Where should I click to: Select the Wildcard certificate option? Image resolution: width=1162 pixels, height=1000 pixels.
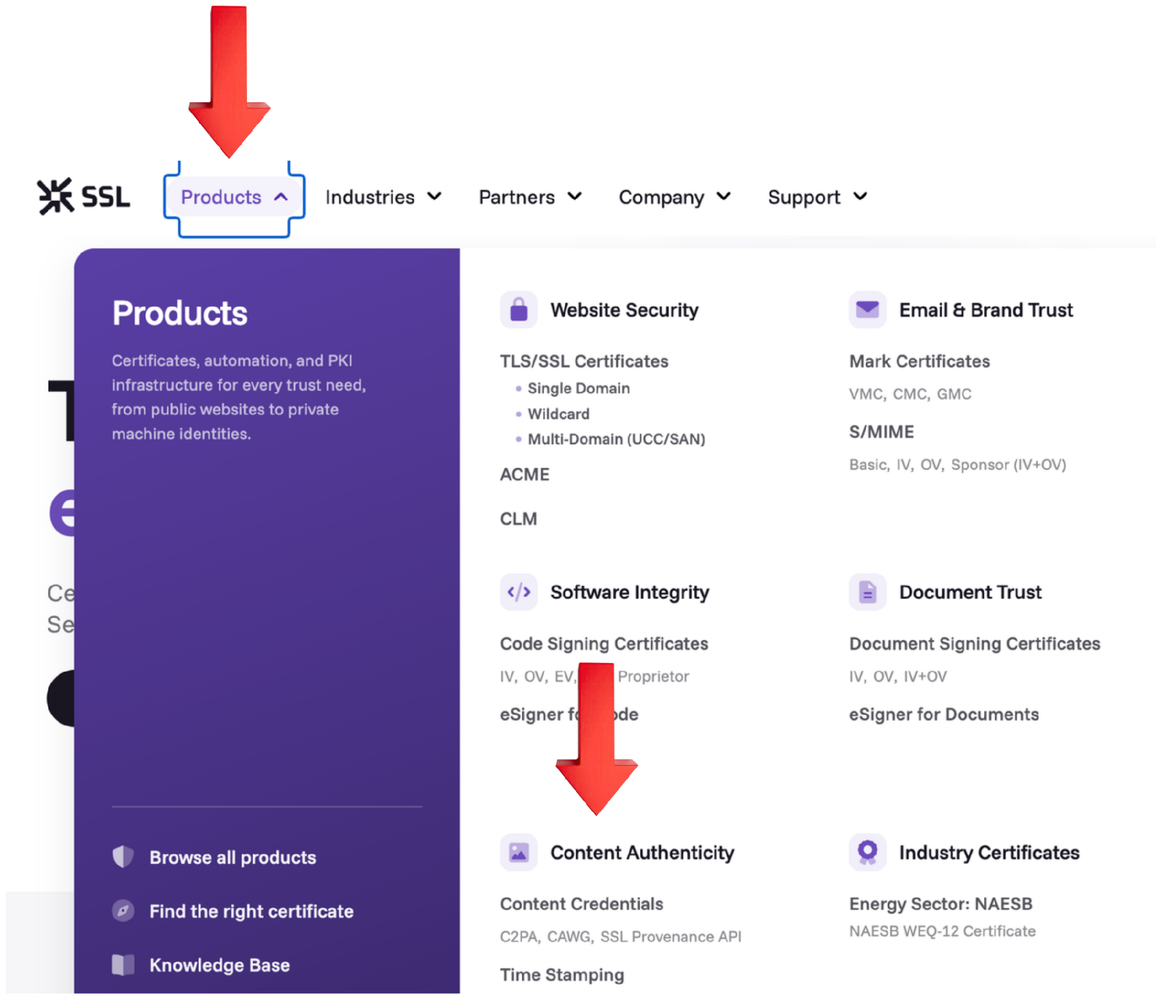point(558,414)
